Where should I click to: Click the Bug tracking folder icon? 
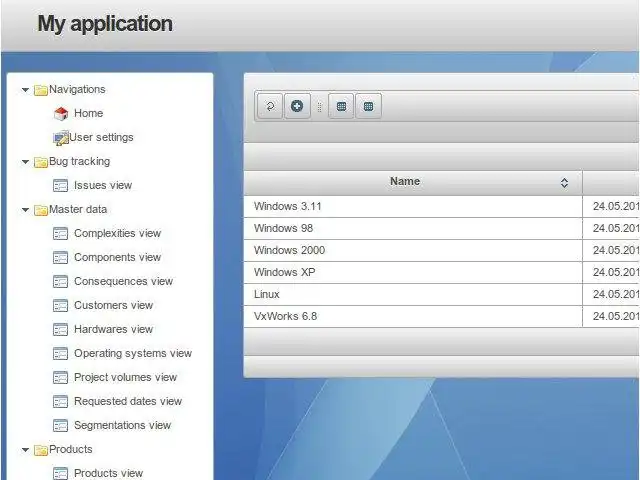41,162
